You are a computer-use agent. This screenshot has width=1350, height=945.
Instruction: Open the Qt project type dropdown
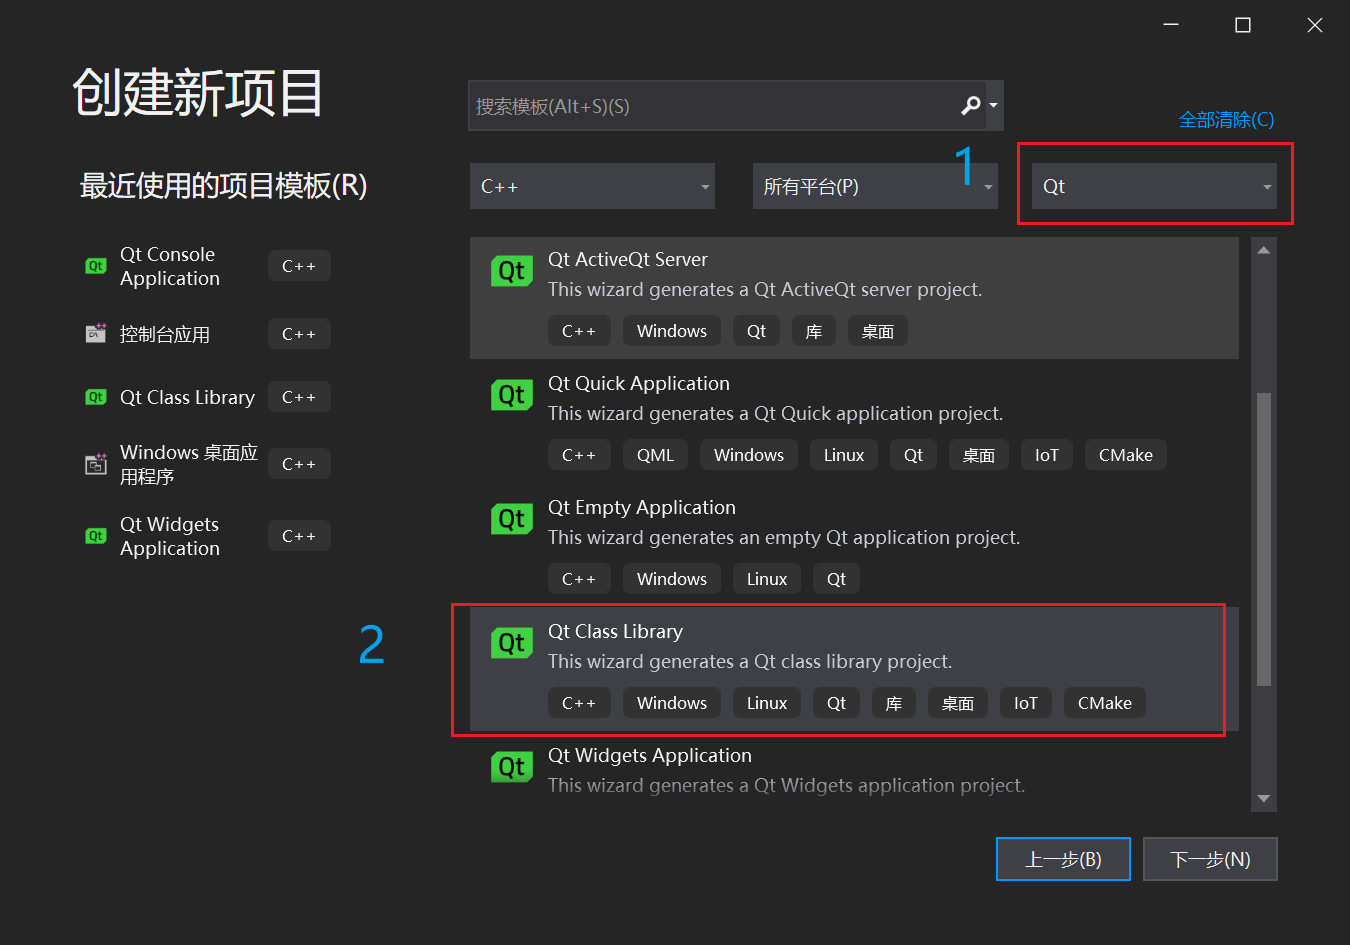click(1154, 186)
